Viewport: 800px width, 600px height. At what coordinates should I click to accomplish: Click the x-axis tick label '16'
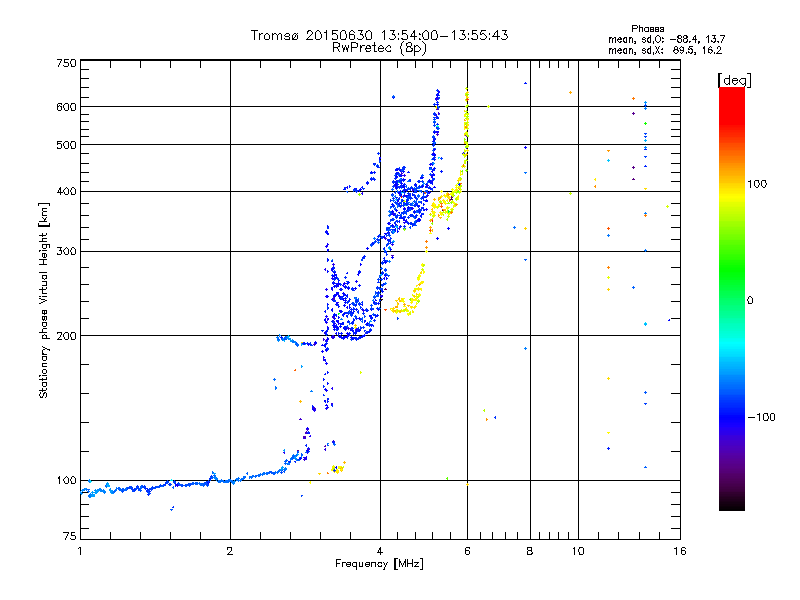coord(680,551)
